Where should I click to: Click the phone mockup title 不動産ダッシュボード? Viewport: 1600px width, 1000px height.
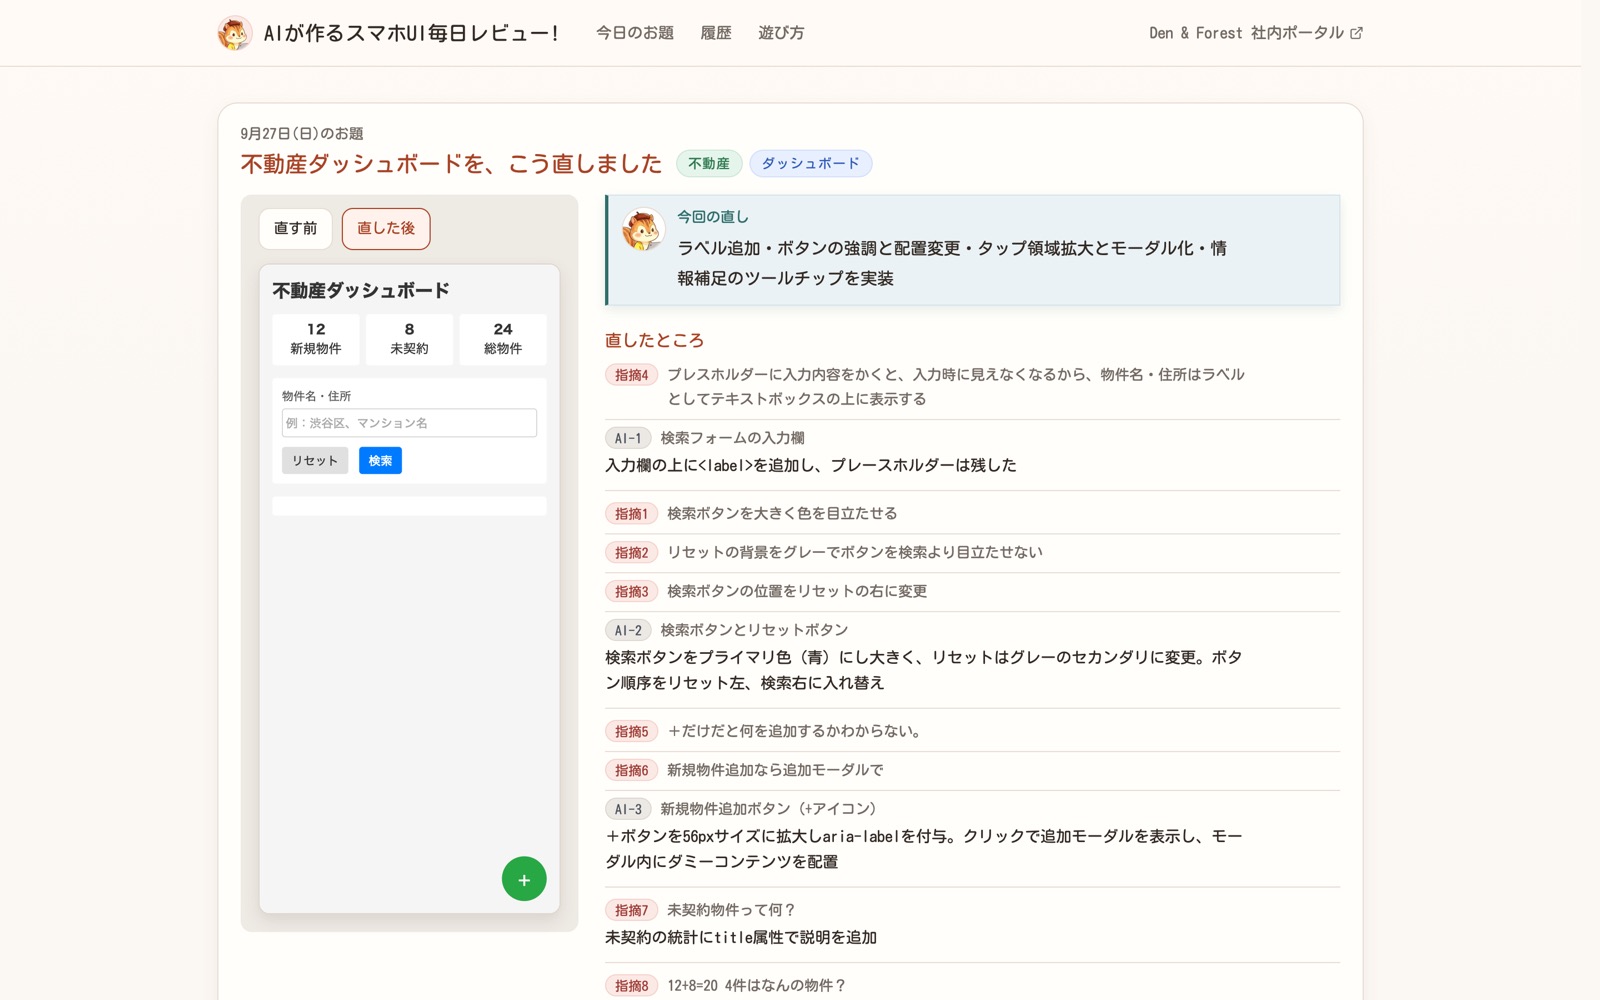(x=361, y=291)
